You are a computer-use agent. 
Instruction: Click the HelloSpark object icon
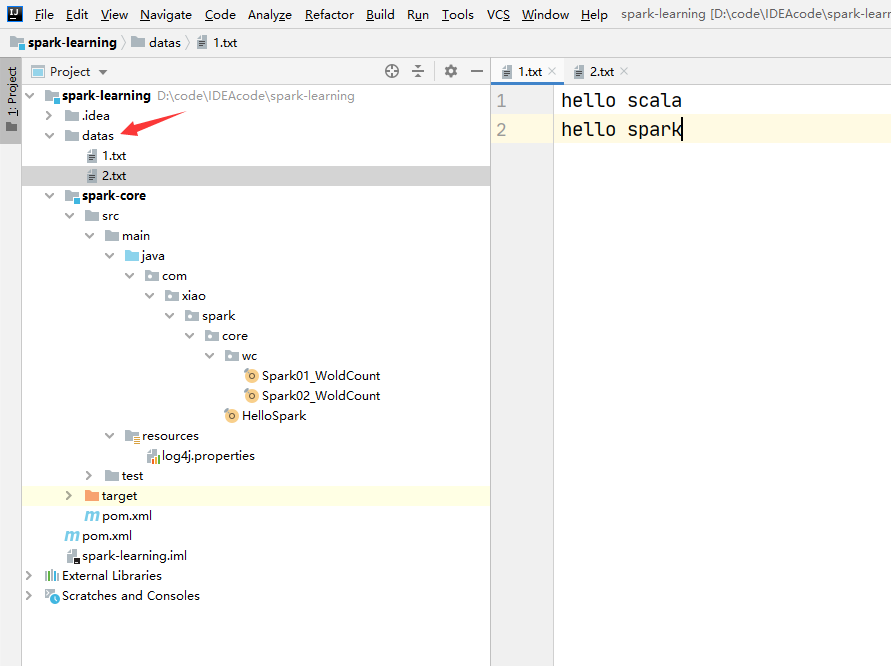[x=231, y=415]
